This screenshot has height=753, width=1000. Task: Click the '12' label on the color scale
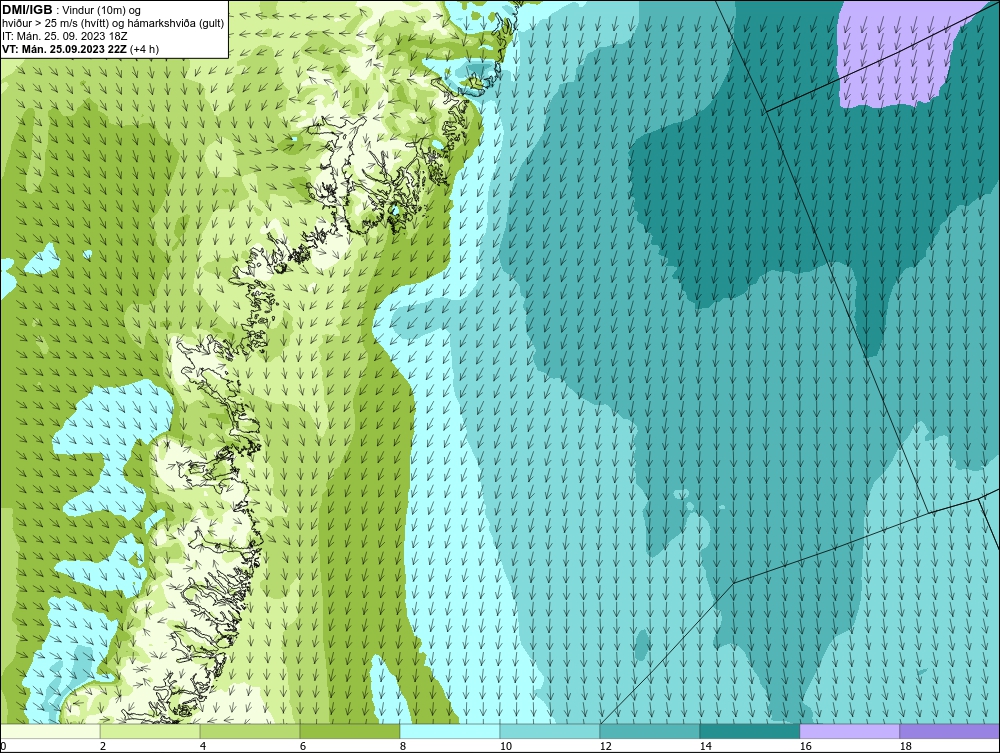[x=606, y=746]
